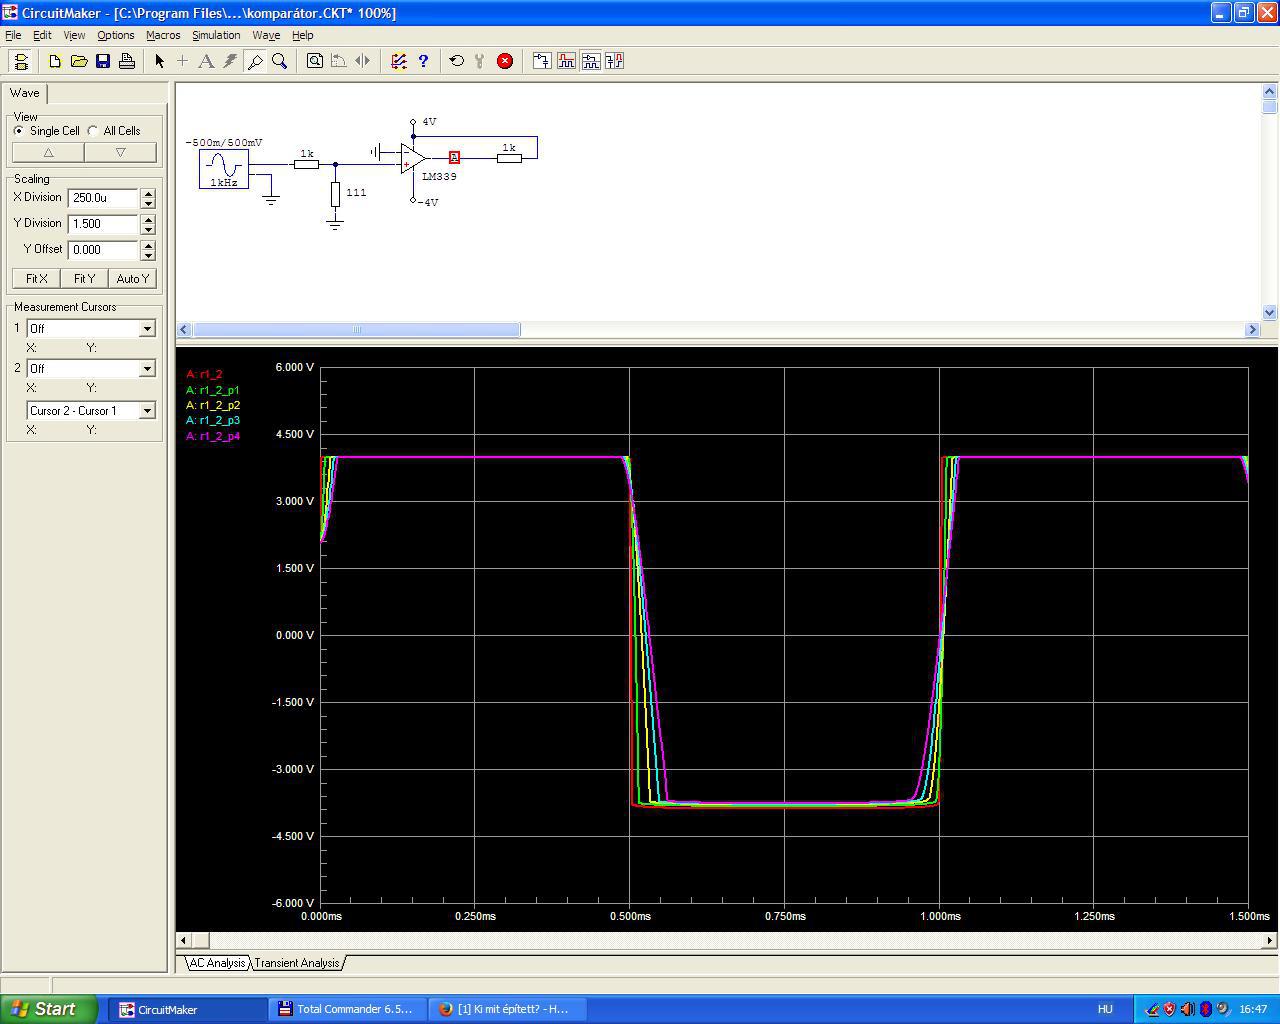Image resolution: width=1280 pixels, height=1024 pixels.
Task: Select the probe tool
Action: [255, 61]
